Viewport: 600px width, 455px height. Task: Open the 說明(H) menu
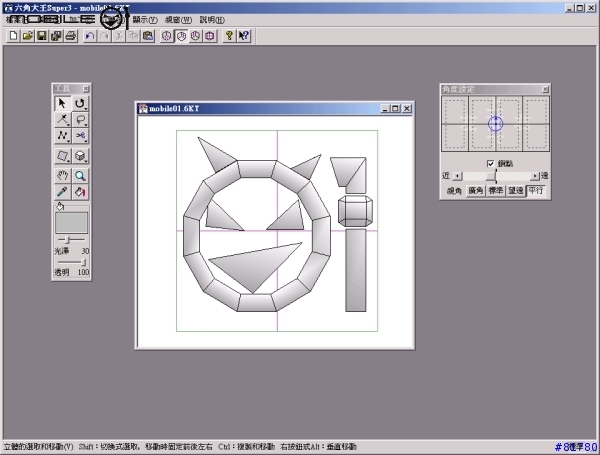(212, 20)
